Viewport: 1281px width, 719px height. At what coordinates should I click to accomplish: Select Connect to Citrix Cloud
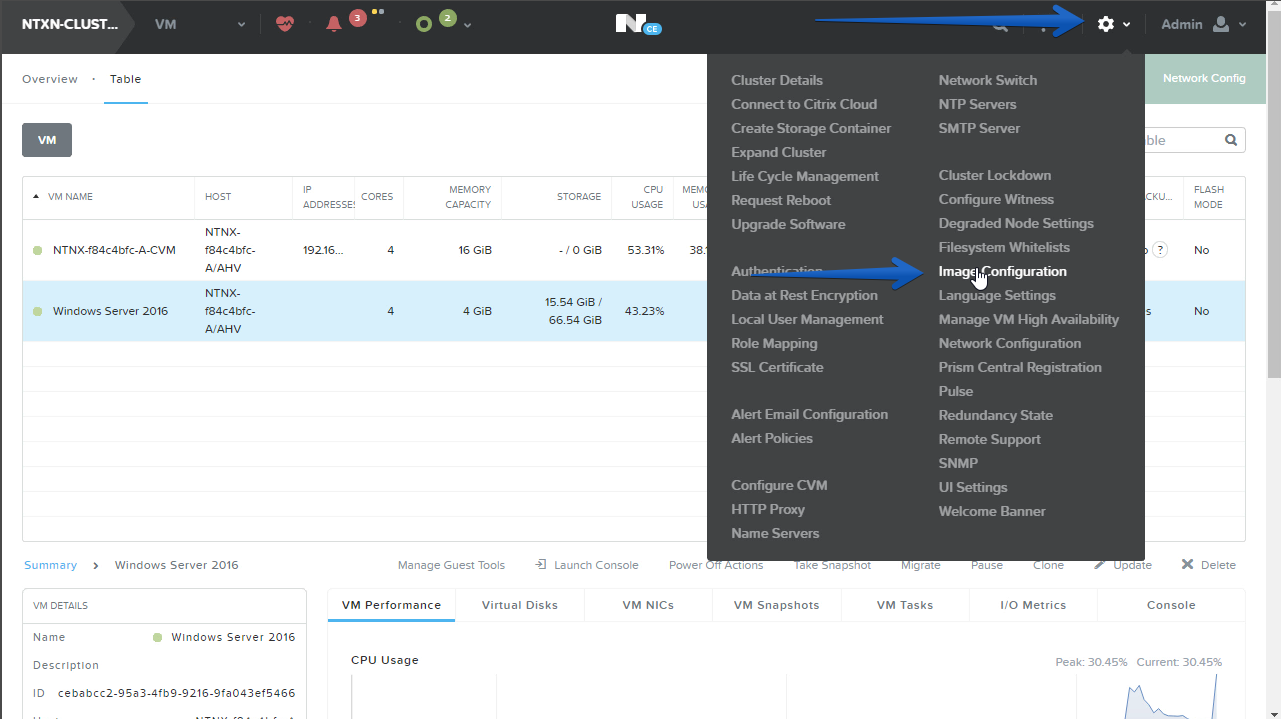(804, 104)
